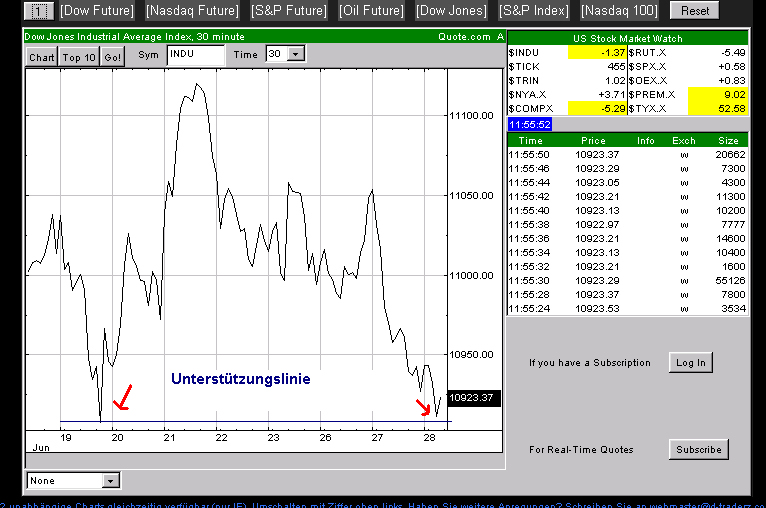Select the $OEX.X symbol in Market Watch
This screenshot has height=508, width=766.
pos(647,81)
